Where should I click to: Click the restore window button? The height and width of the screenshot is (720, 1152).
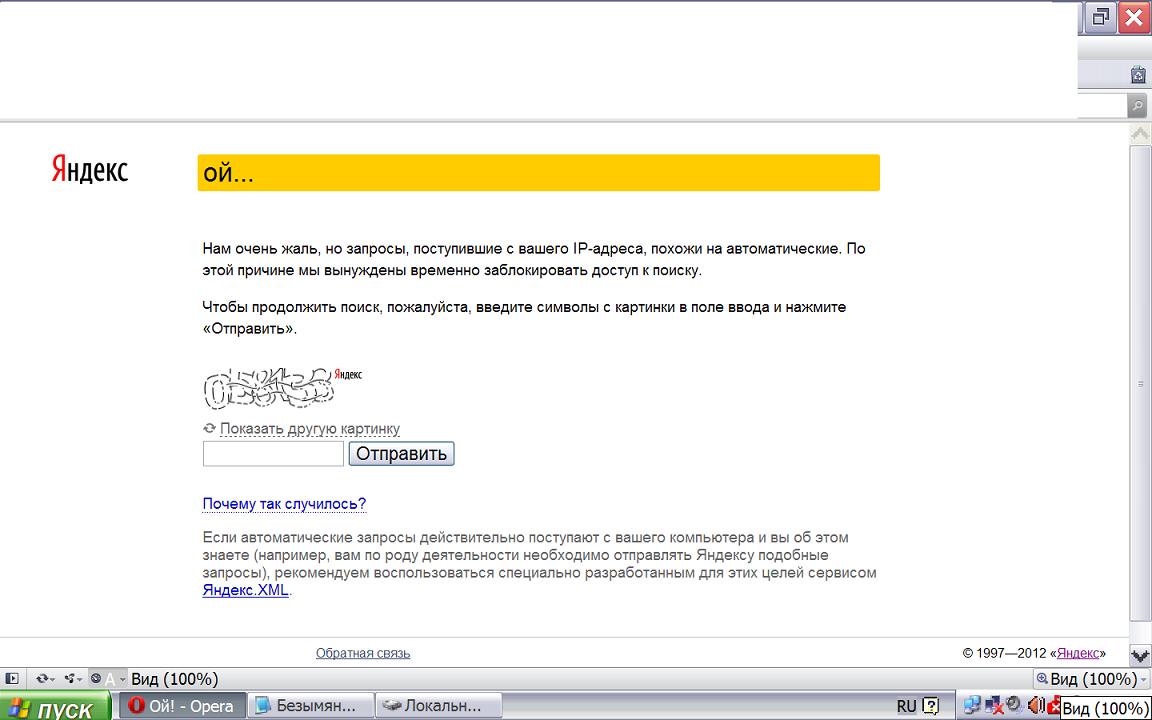coord(1100,18)
